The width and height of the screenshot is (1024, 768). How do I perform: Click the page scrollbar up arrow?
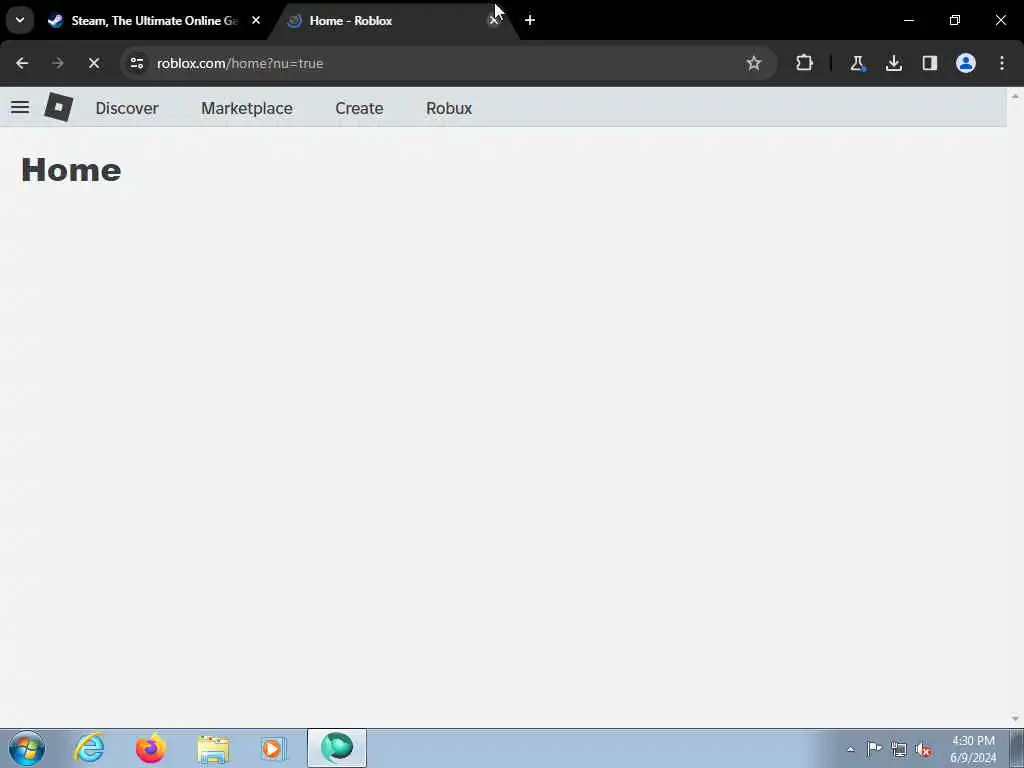click(1015, 95)
